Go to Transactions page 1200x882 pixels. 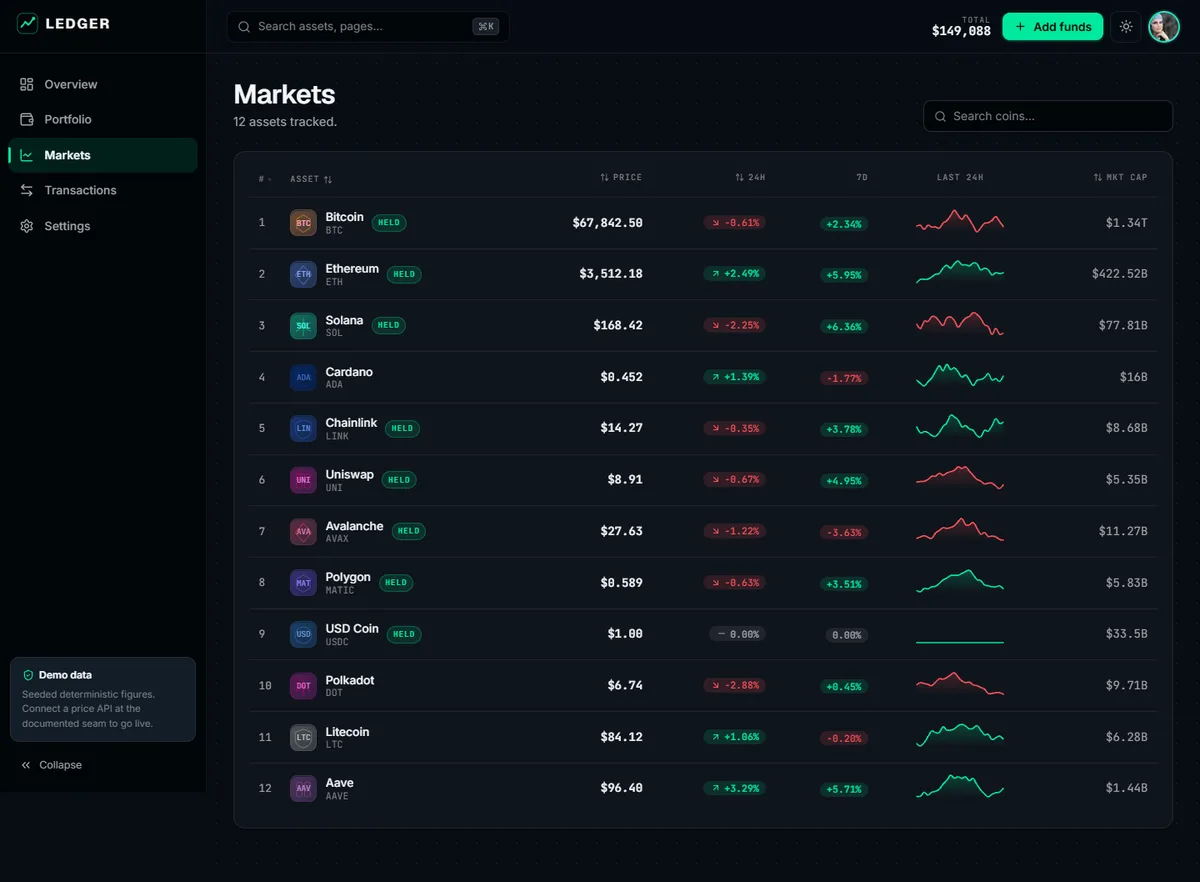pyautogui.click(x=103, y=190)
